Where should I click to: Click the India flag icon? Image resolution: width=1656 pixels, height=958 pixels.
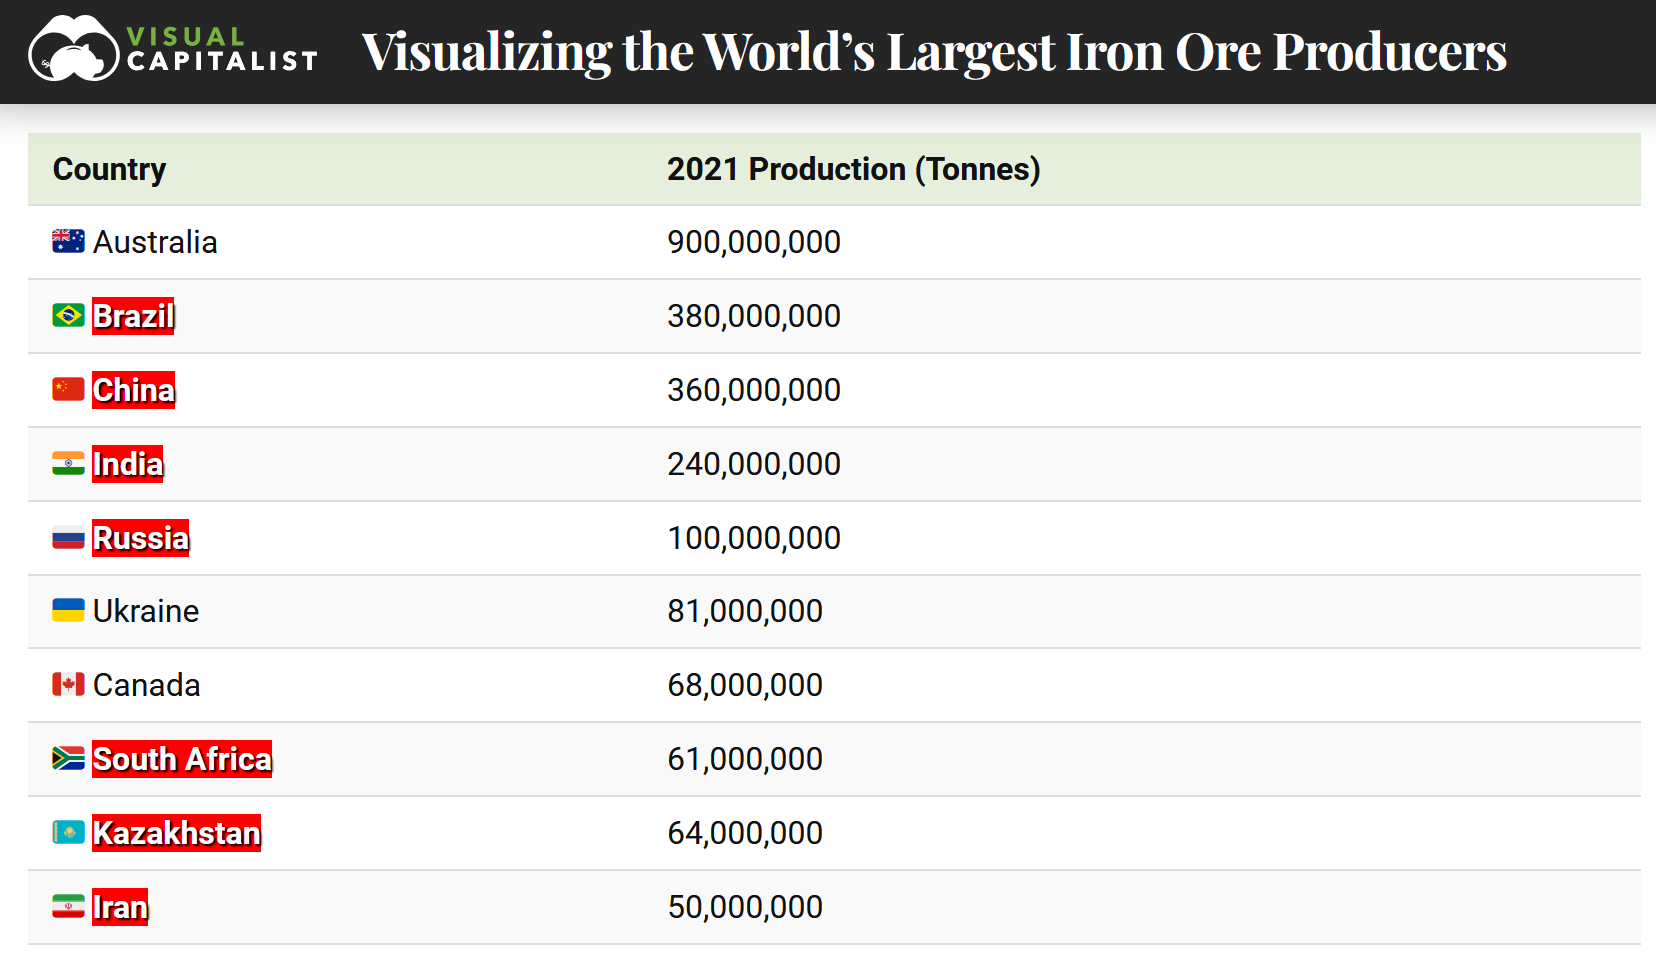tap(68, 463)
